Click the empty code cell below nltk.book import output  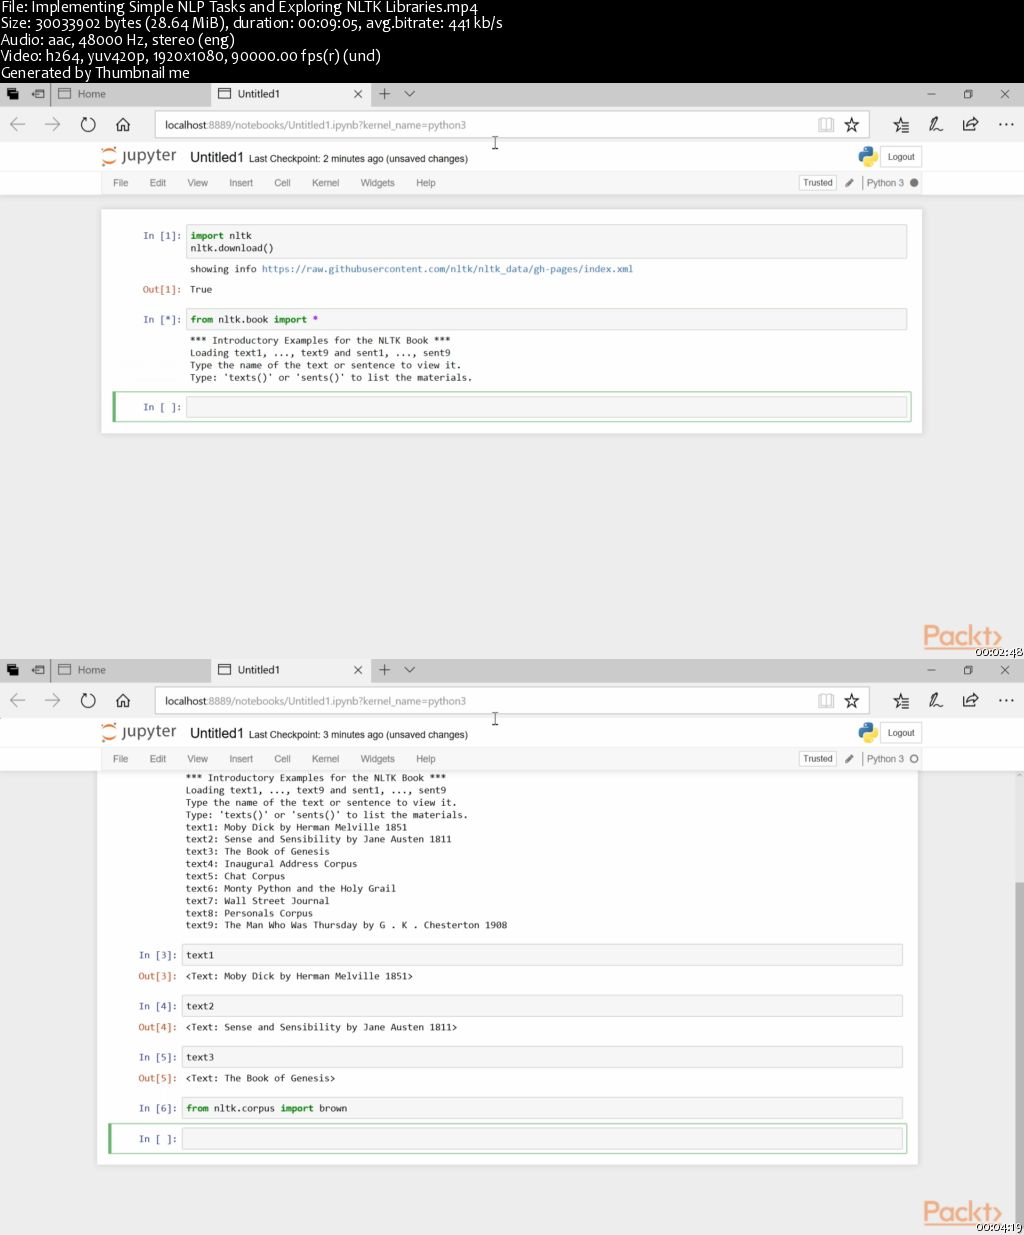(x=546, y=407)
